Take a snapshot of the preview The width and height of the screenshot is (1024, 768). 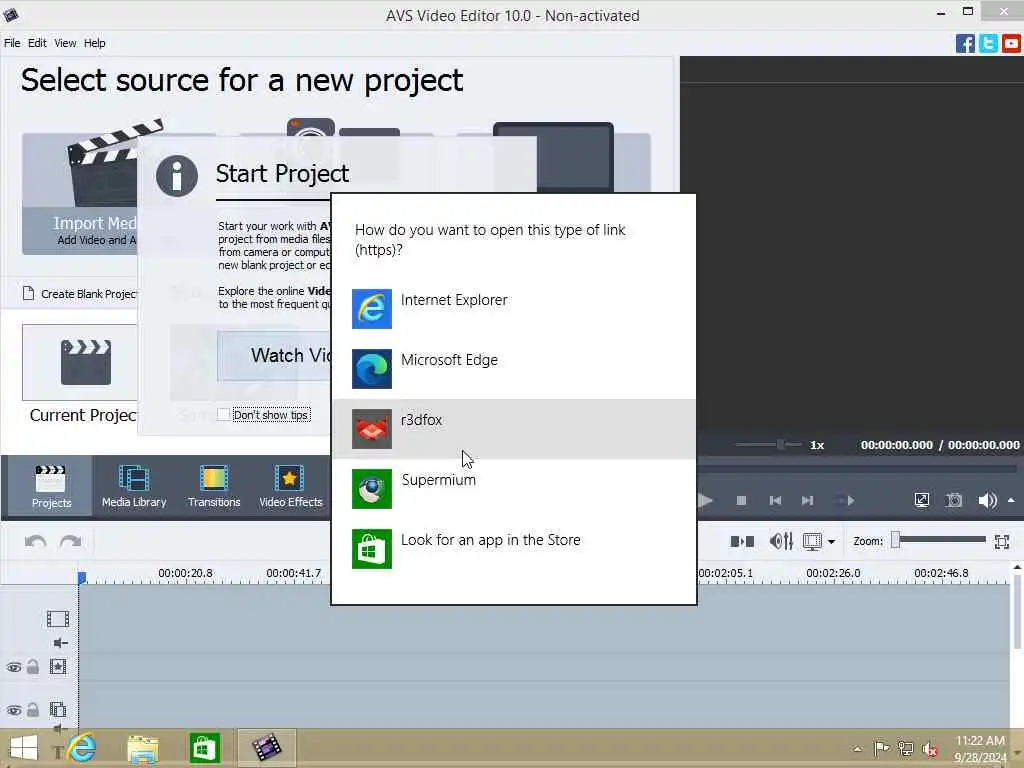[x=954, y=501]
